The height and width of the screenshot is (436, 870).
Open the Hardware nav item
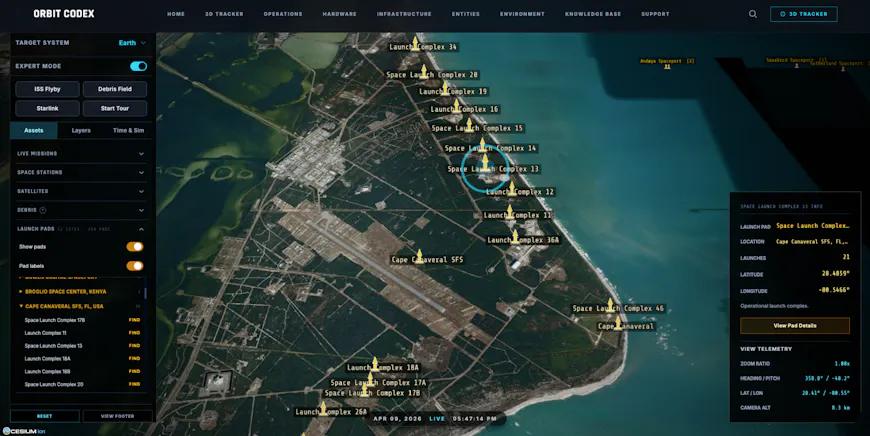pyautogui.click(x=340, y=14)
